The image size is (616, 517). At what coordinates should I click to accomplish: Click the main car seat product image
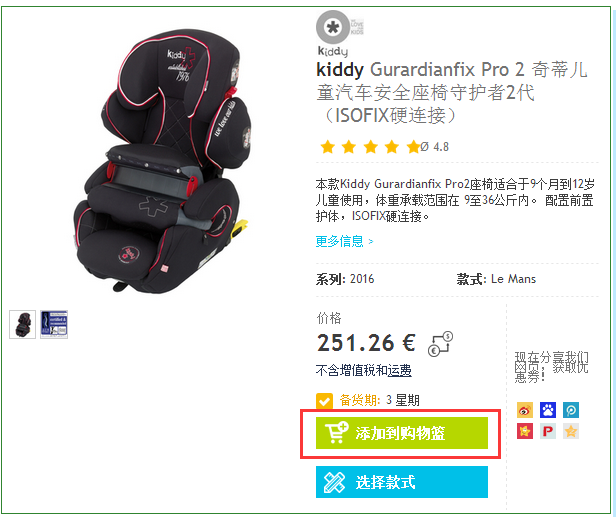(x=161, y=161)
